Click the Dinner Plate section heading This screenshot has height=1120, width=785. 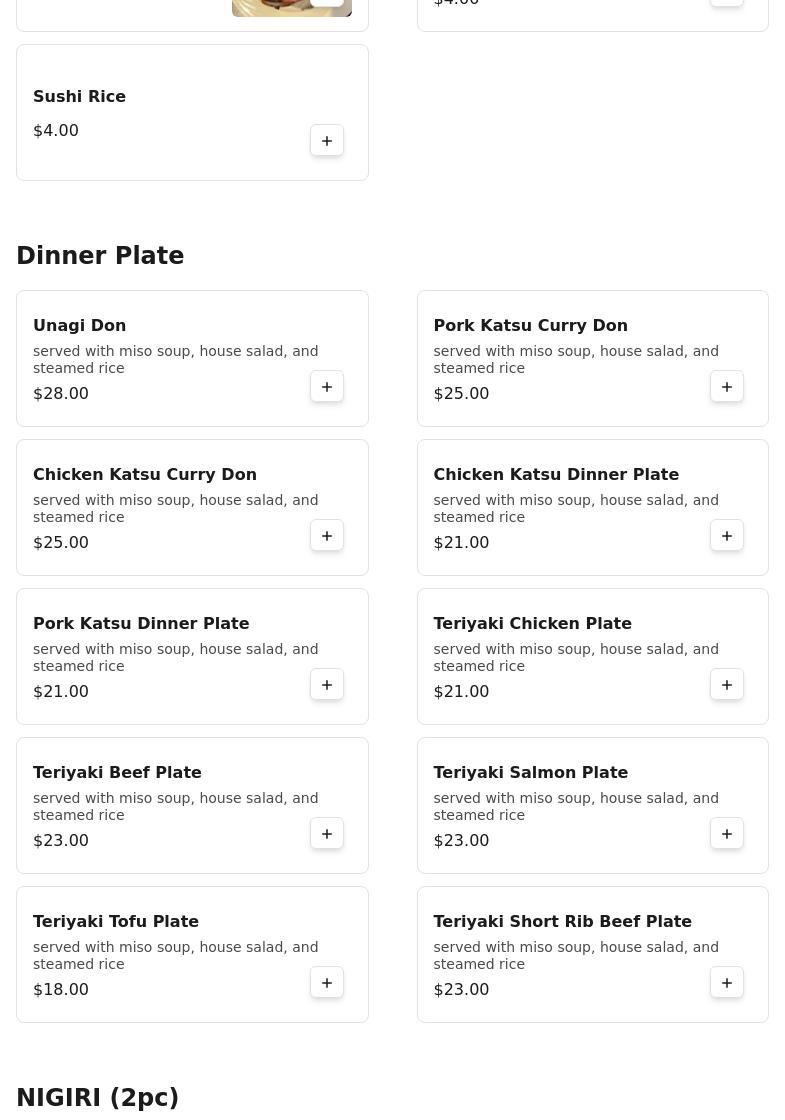tap(100, 256)
